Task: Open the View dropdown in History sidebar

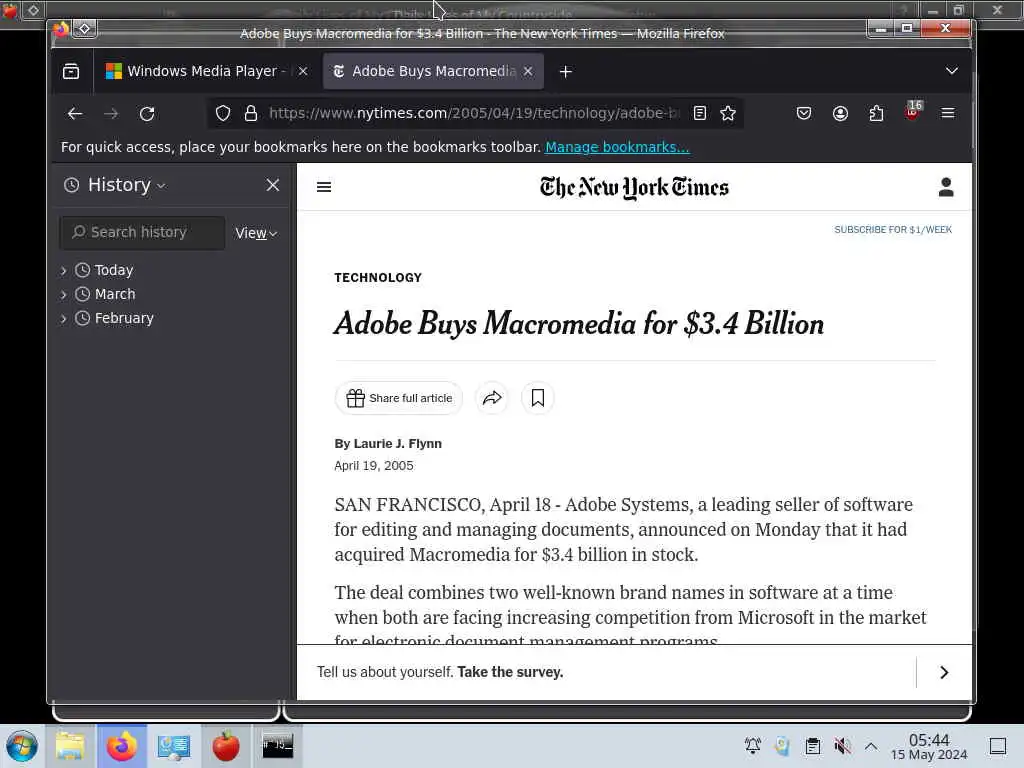Action: pyautogui.click(x=256, y=233)
